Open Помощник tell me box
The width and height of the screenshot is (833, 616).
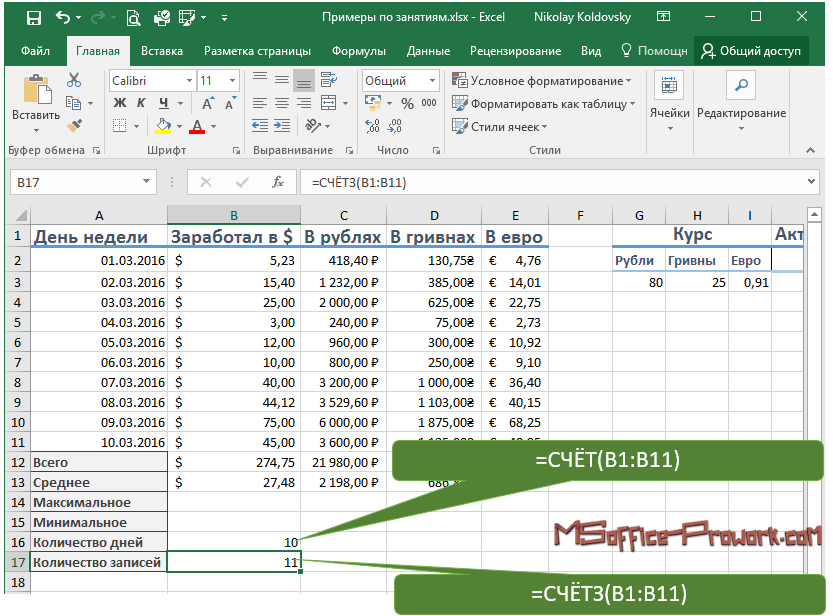coord(654,51)
